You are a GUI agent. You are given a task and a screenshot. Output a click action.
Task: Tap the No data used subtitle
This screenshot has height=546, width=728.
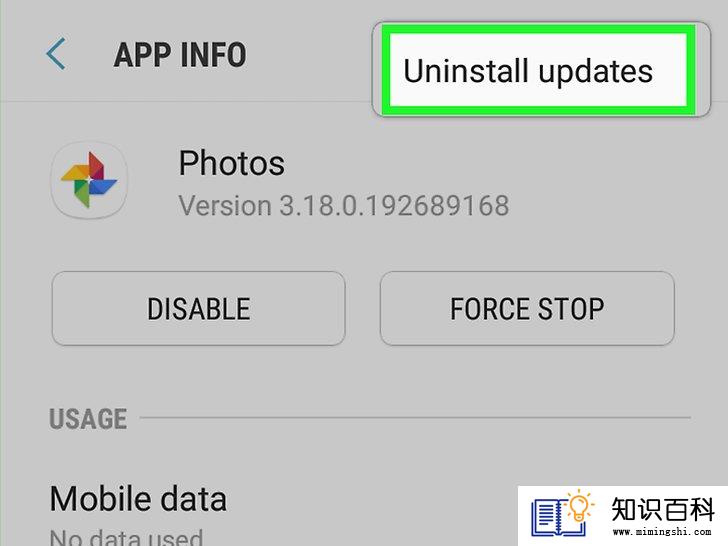[x=126, y=537]
